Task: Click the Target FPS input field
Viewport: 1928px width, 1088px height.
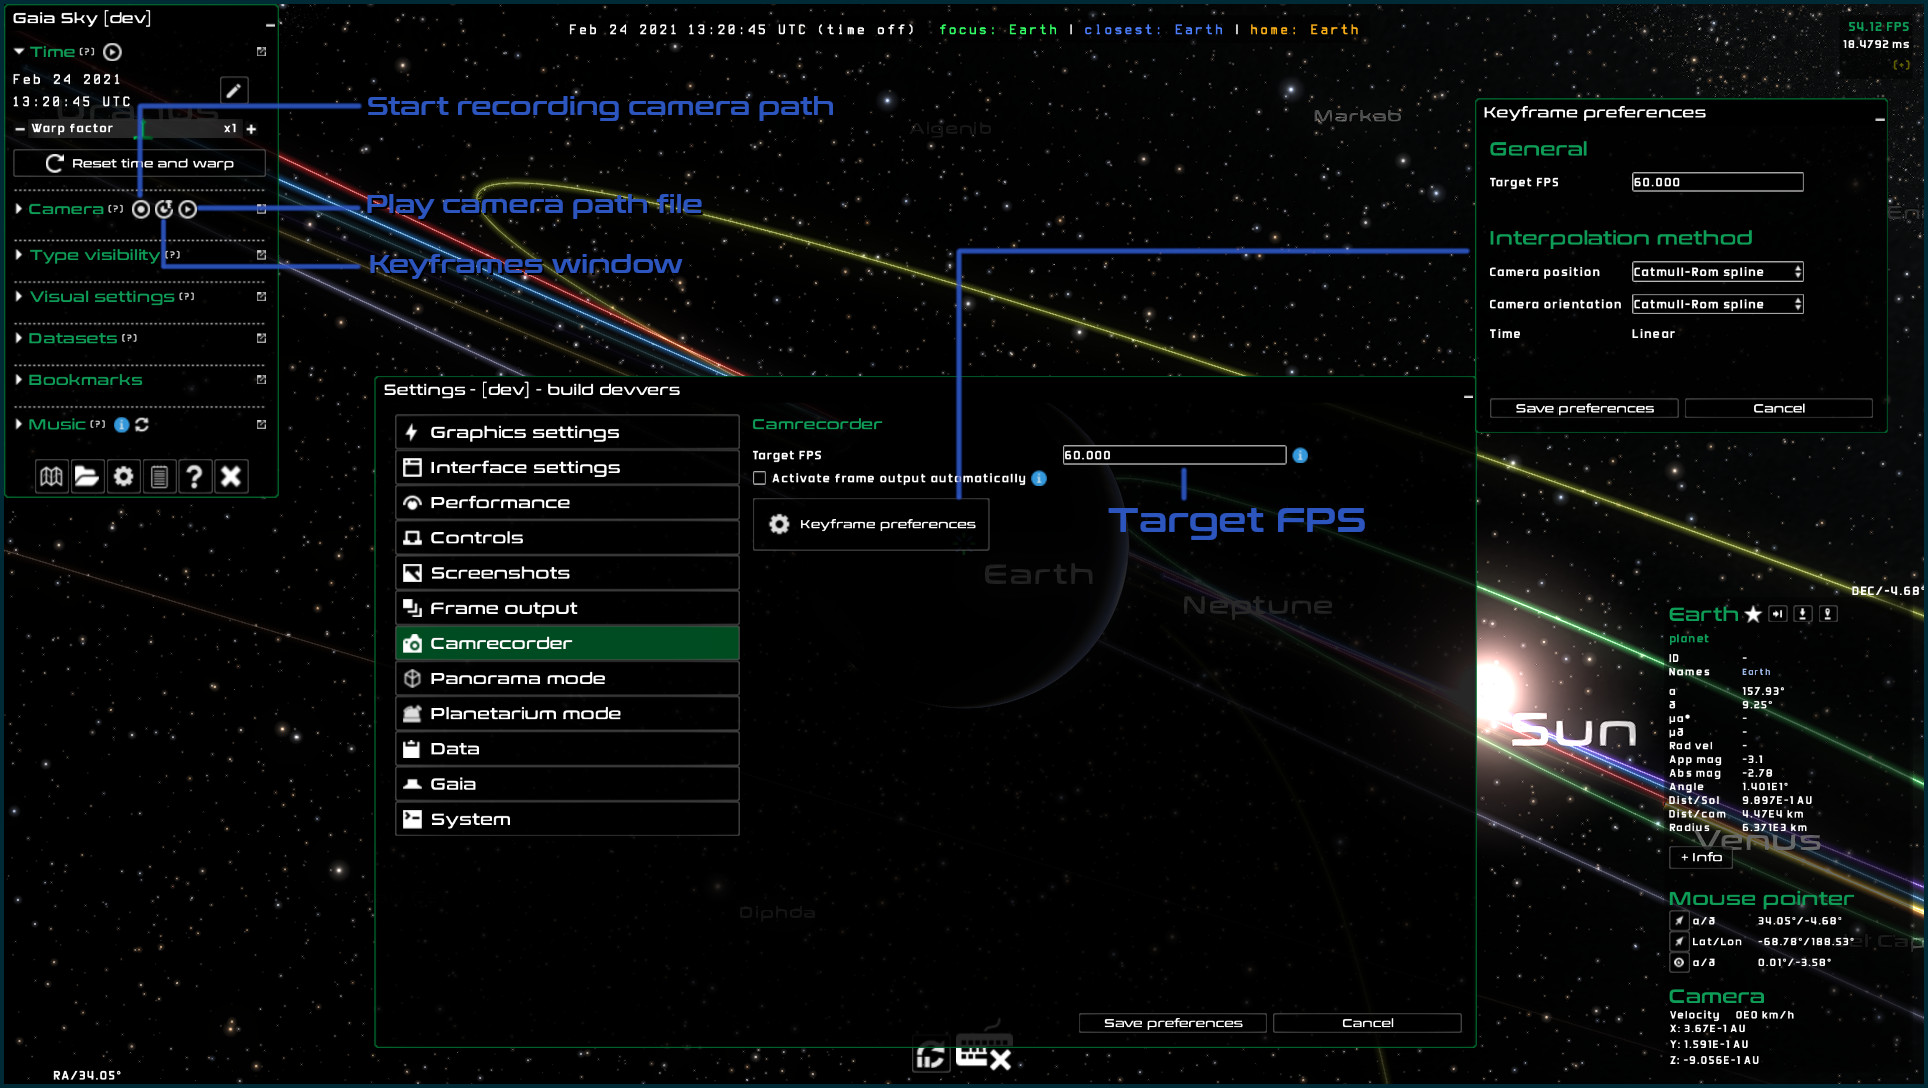Action: click(x=1173, y=454)
